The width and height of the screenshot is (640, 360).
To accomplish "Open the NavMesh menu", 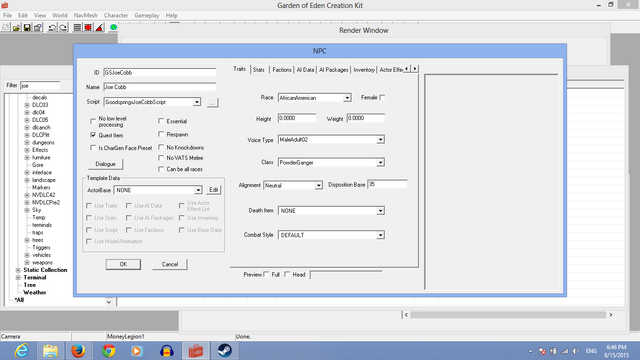I will (85, 15).
